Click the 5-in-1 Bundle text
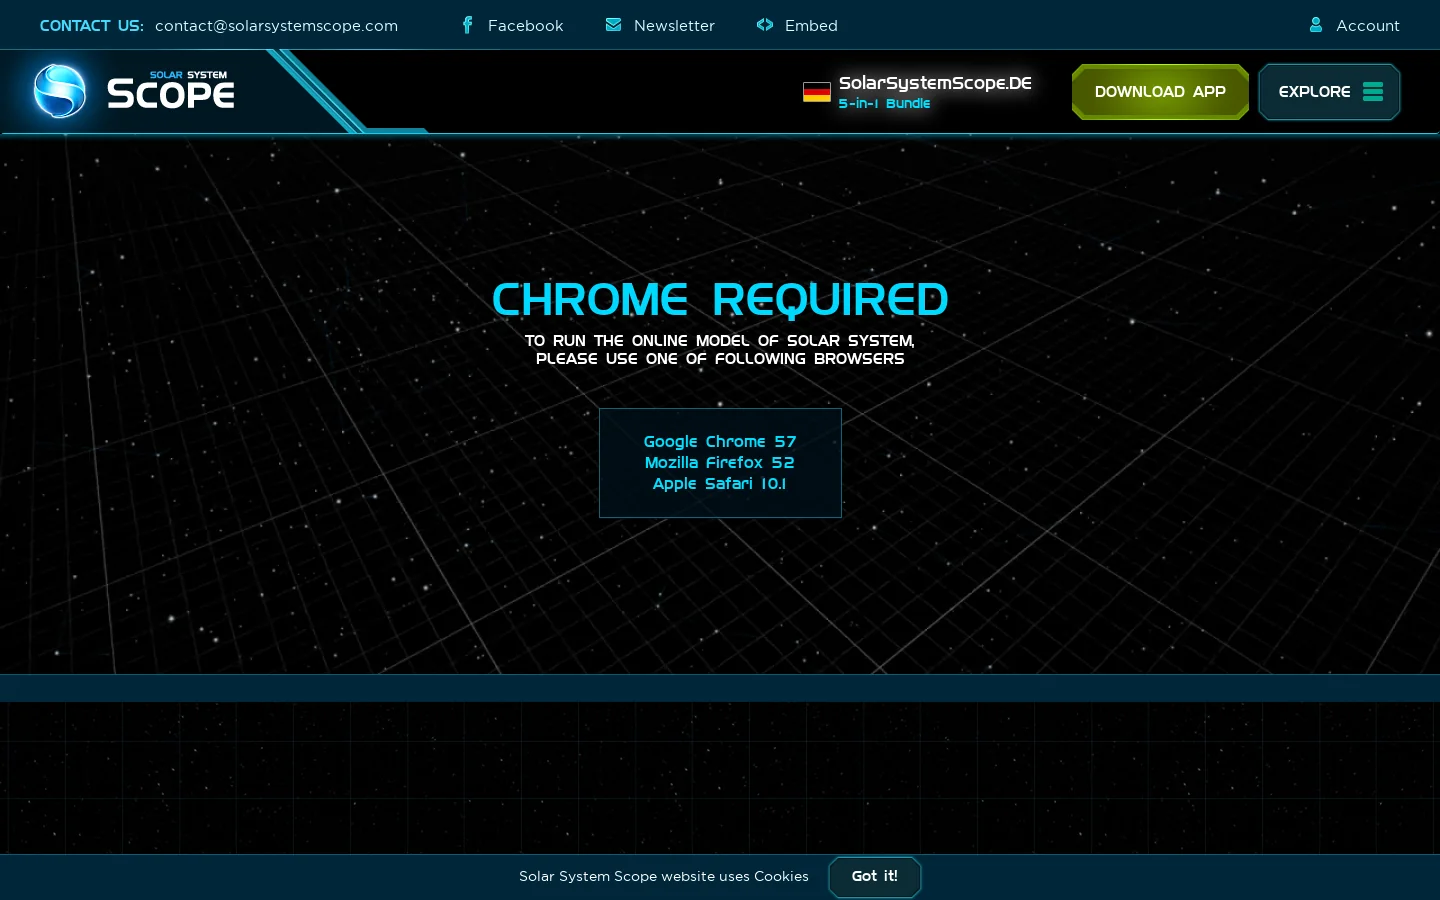Viewport: 1440px width, 900px height. tap(884, 104)
